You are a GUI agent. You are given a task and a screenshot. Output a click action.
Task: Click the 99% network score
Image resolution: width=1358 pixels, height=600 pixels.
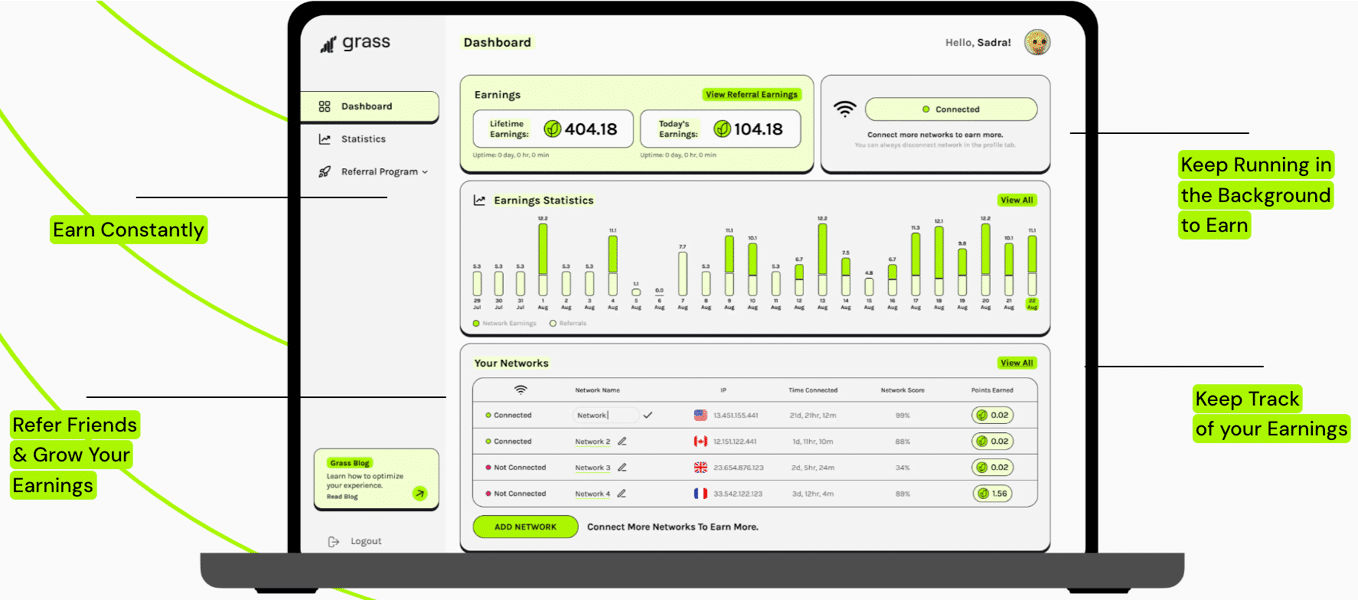pyautogui.click(x=902, y=415)
